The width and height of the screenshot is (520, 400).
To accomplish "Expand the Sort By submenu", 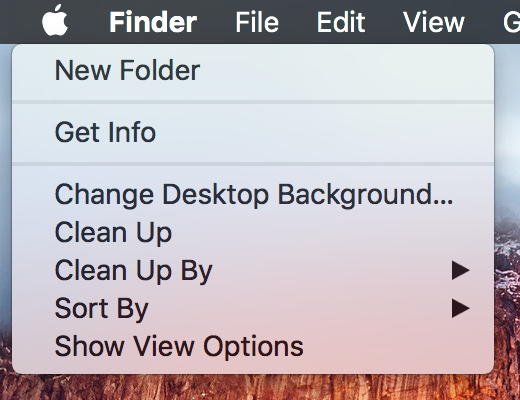I will tap(253, 308).
